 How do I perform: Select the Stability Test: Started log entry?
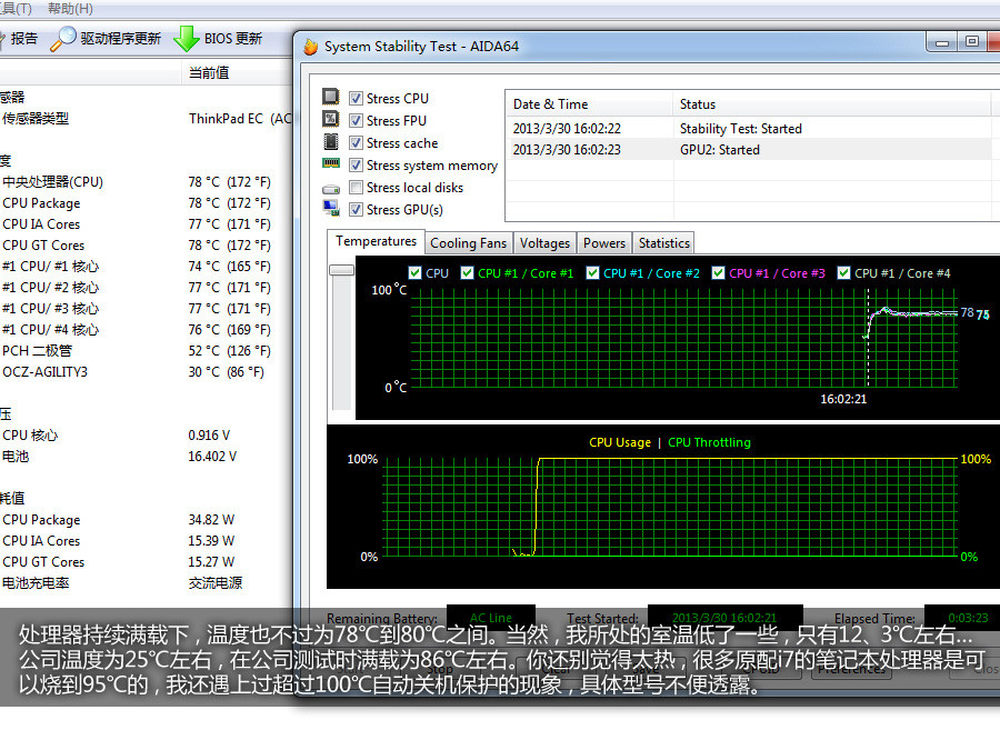click(x=740, y=128)
